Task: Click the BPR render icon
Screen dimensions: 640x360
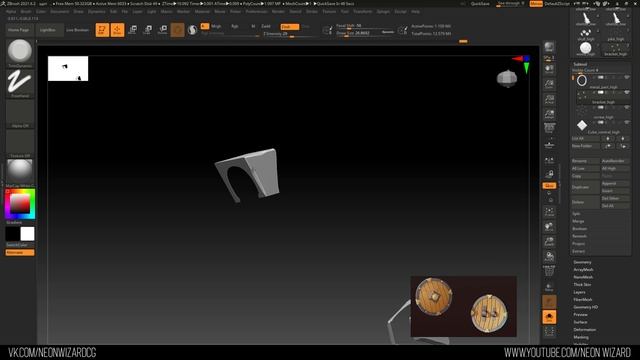Action: (549, 47)
